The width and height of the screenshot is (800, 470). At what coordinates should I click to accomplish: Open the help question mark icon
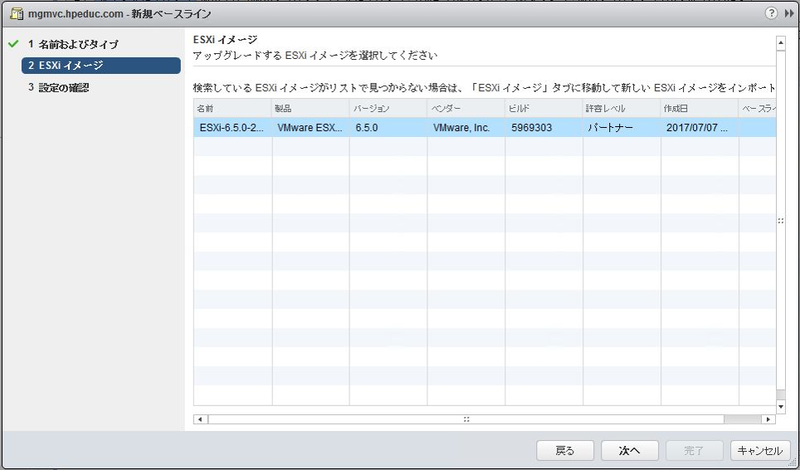pos(771,14)
